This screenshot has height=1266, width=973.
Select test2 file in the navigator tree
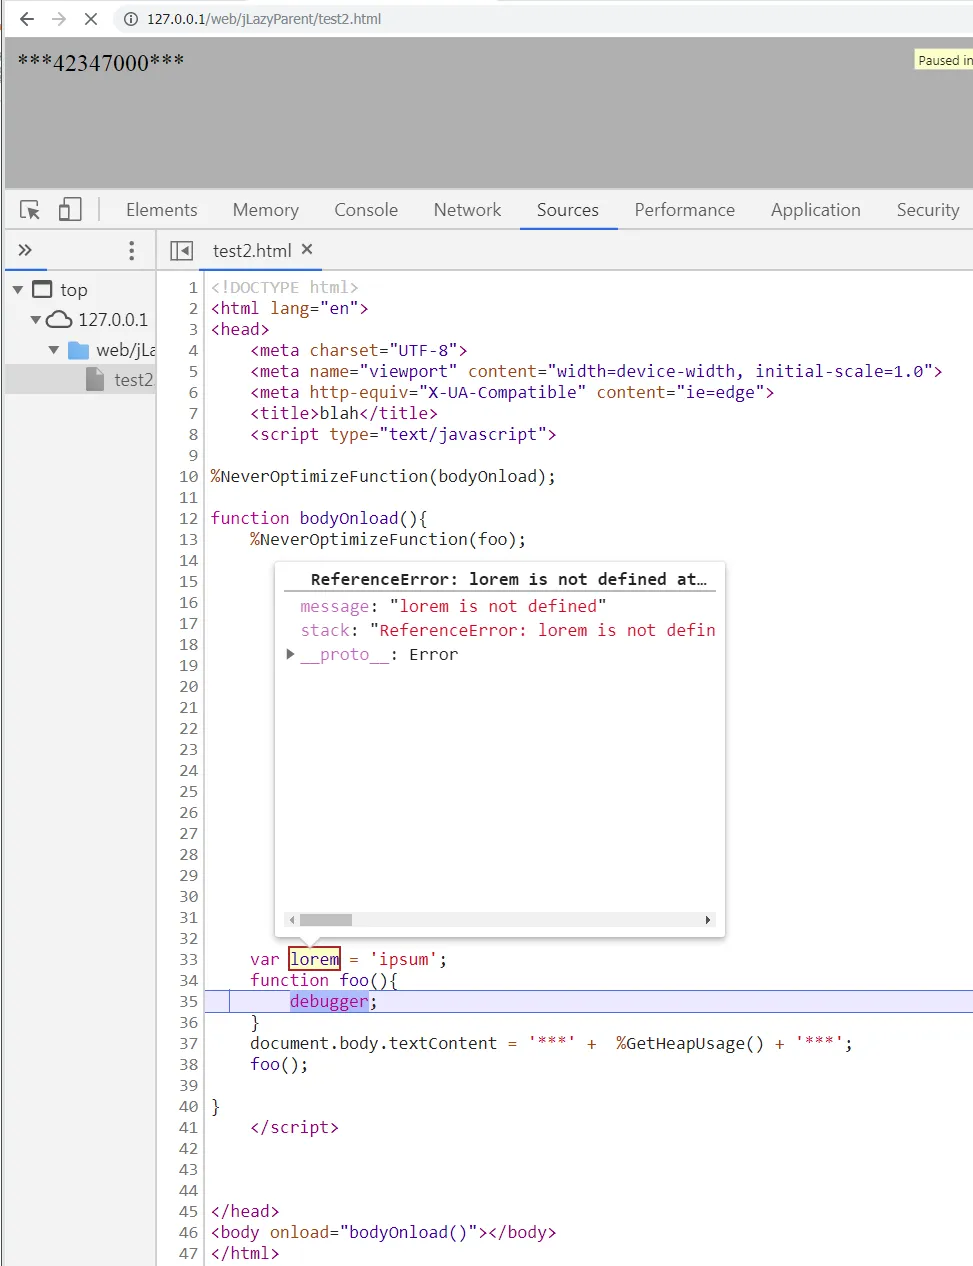pyautogui.click(x=132, y=380)
